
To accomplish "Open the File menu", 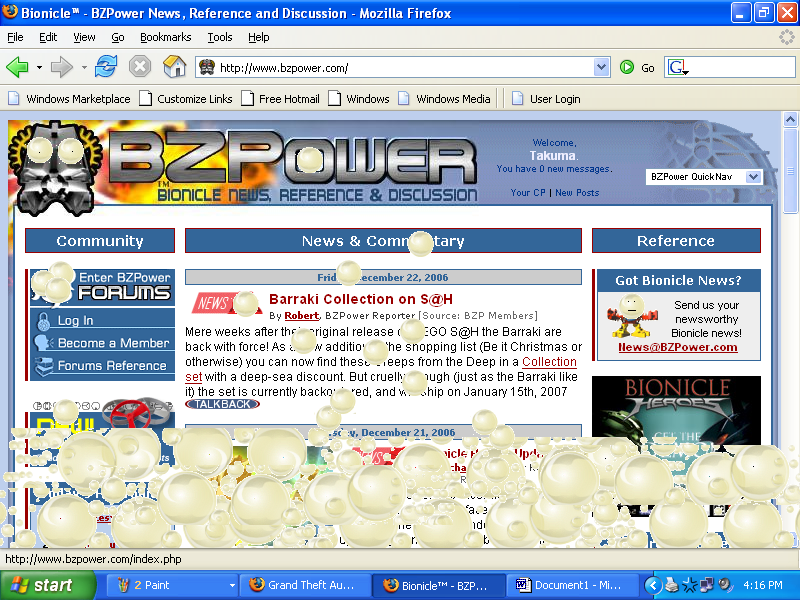I will pyautogui.click(x=15, y=37).
